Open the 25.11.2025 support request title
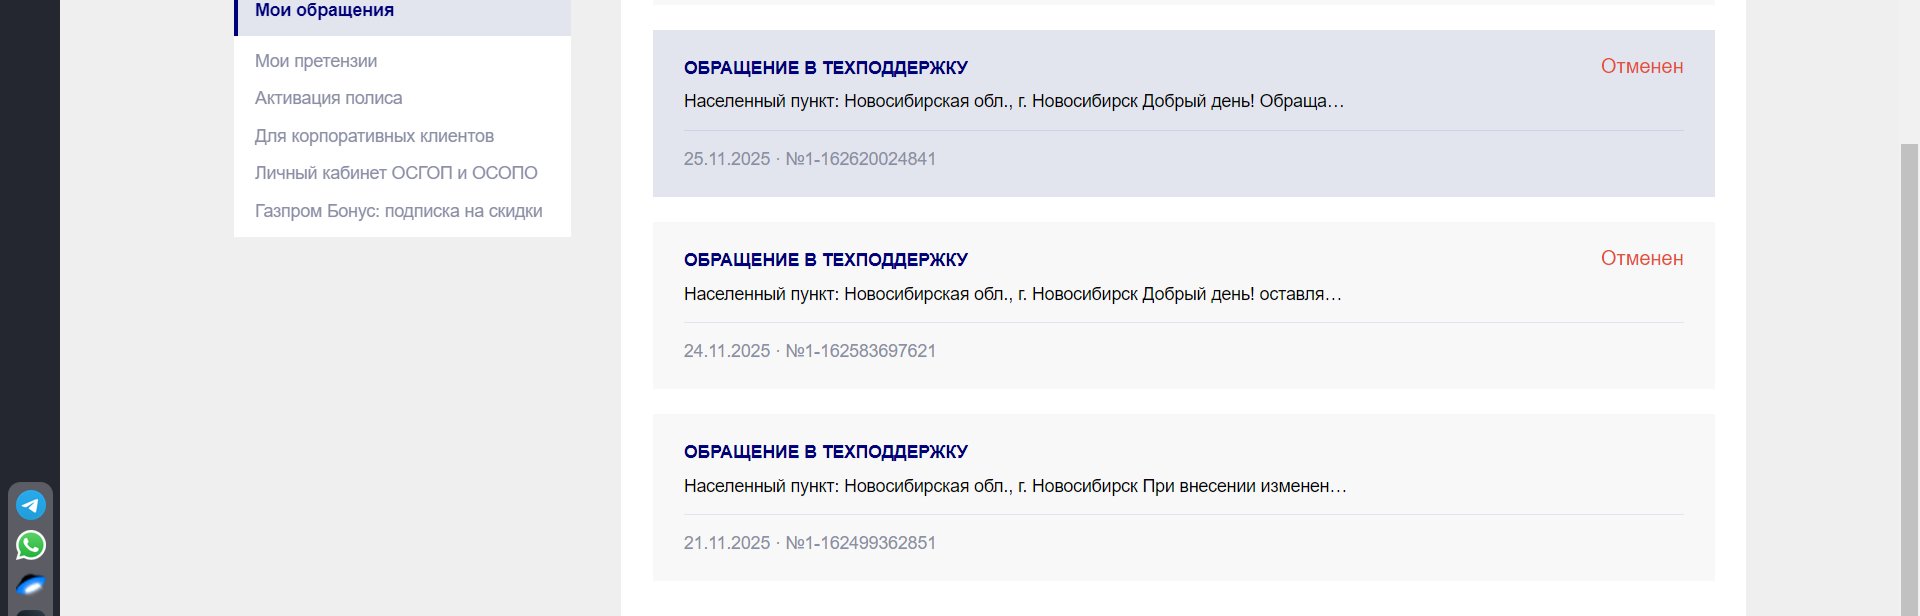 (826, 68)
